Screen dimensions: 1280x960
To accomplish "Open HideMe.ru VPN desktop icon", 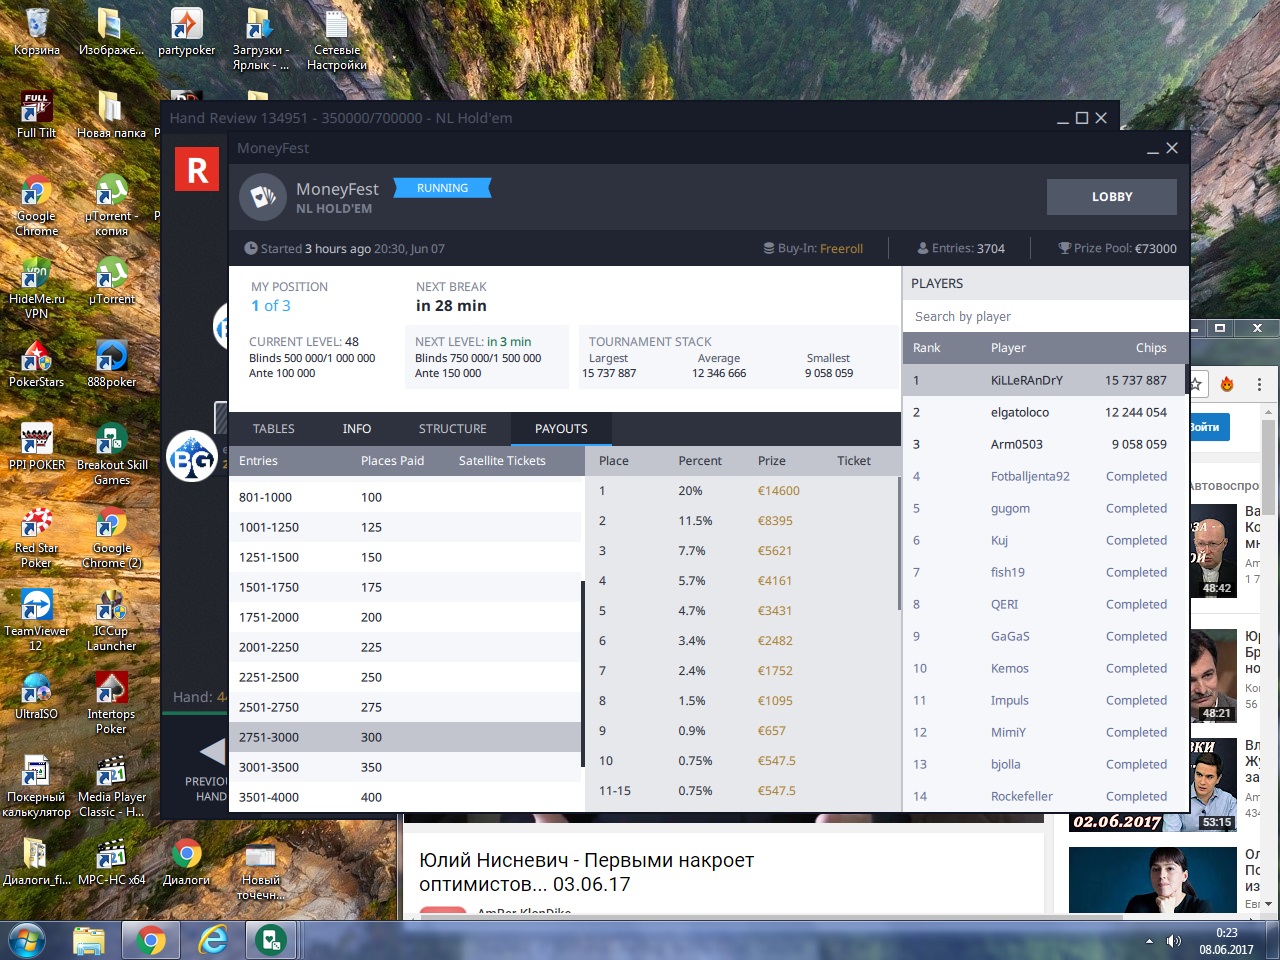I will click(x=36, y=288).
